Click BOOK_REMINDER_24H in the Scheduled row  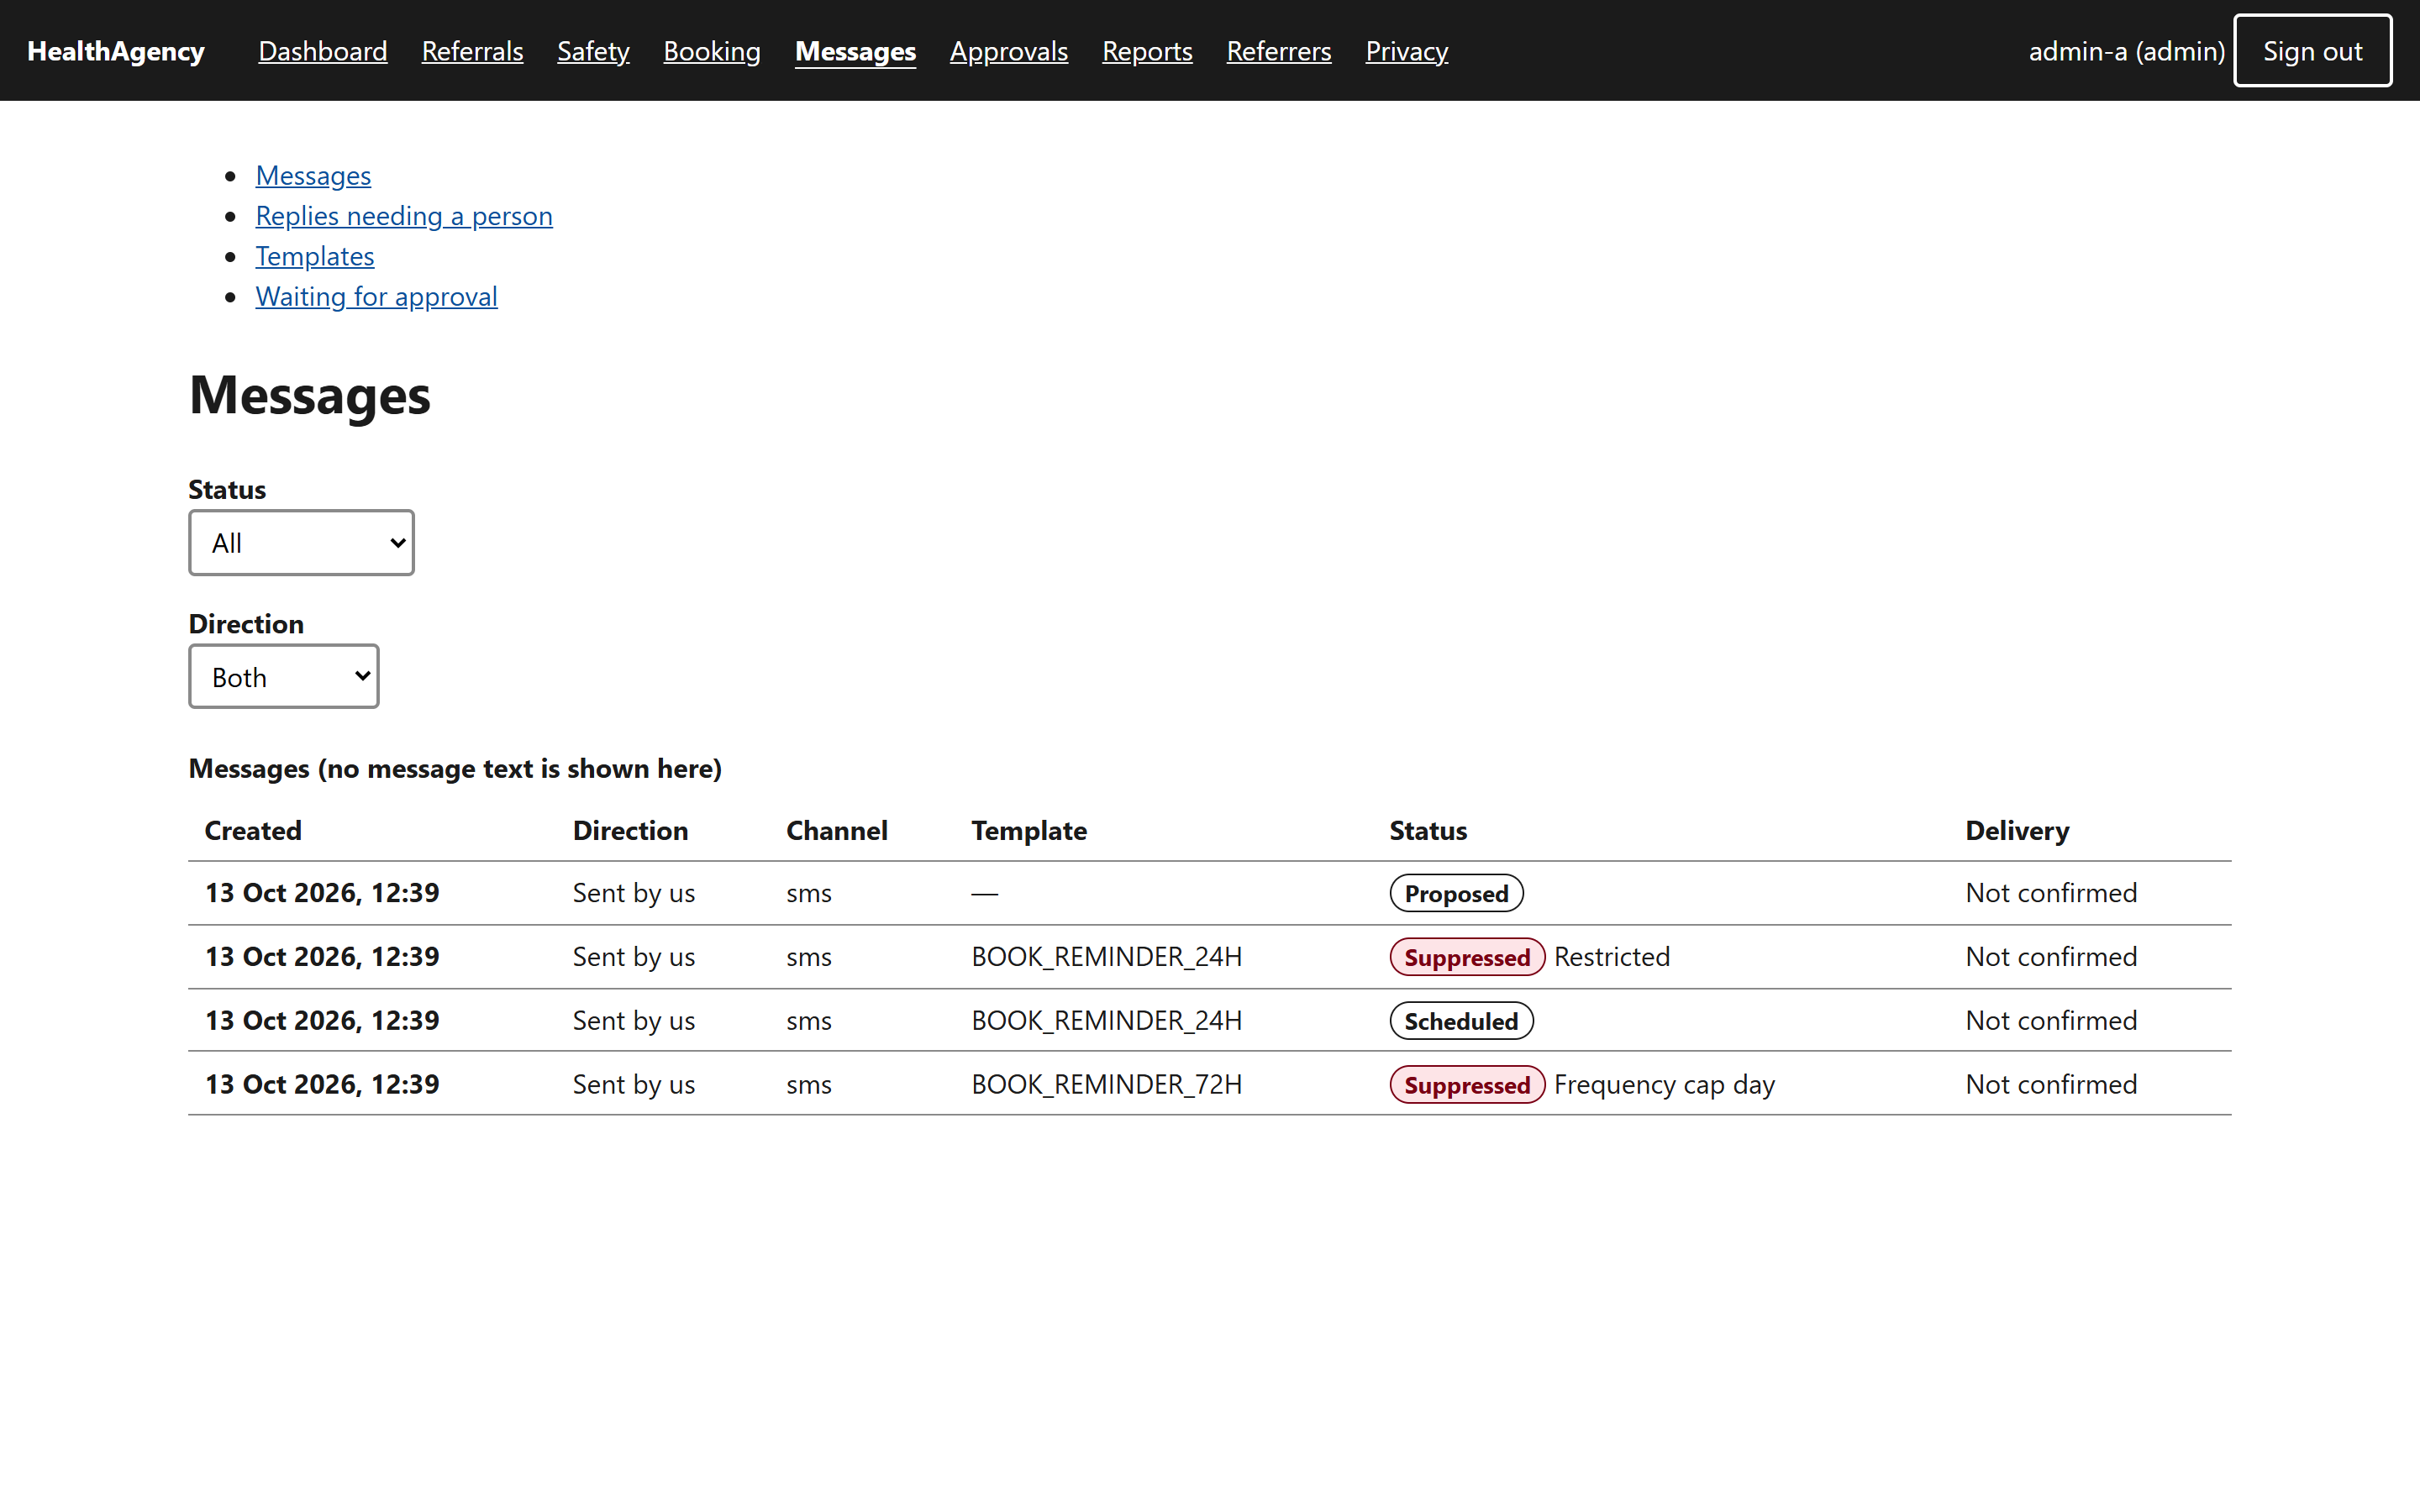tap(1107, 1020)
